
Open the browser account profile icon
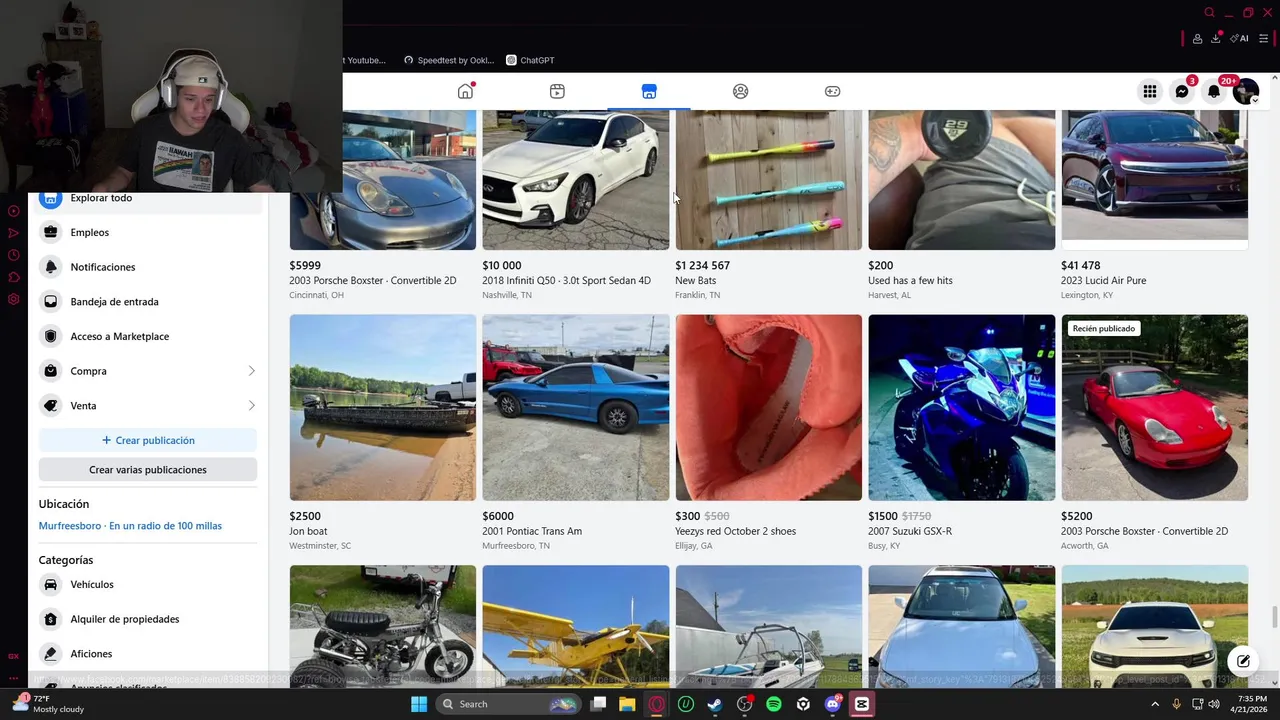tap(1197, 38)
